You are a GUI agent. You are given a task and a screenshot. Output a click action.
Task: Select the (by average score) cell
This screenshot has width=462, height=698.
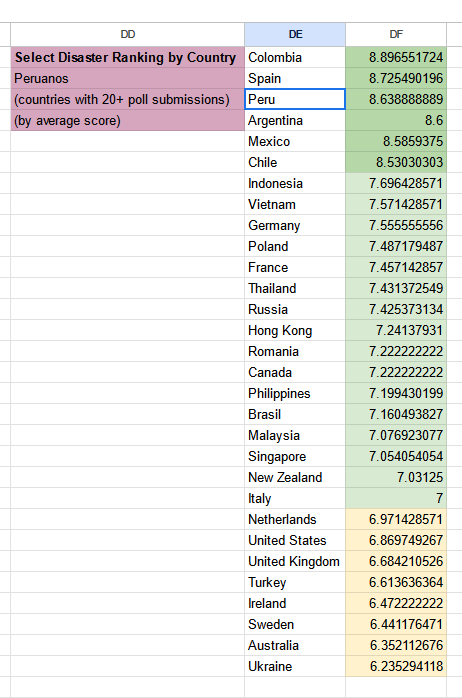pos(128,120)
